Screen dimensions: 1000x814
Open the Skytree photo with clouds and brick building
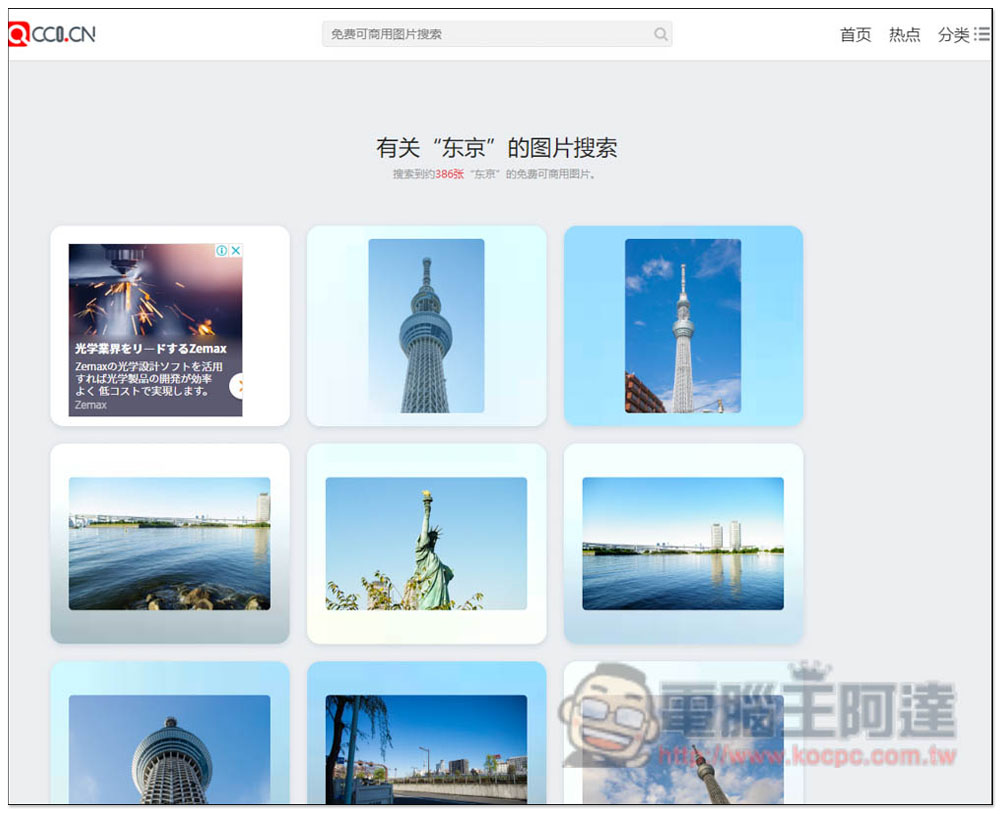(683, 326)
